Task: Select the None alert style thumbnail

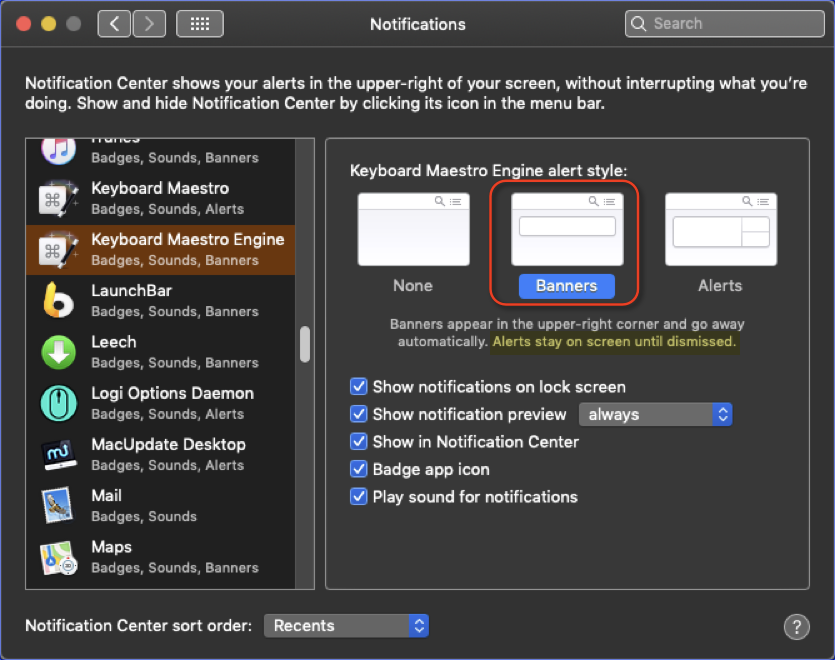Action: coord(414,229)
